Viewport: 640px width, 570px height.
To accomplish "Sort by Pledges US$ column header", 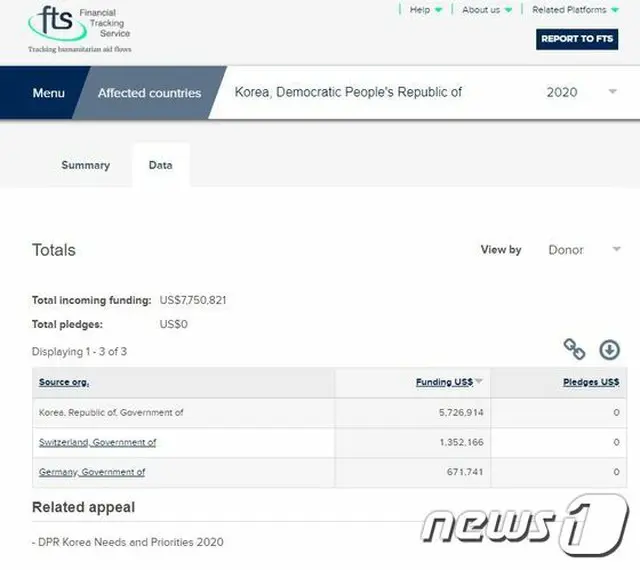I will (x=589, y=382).
